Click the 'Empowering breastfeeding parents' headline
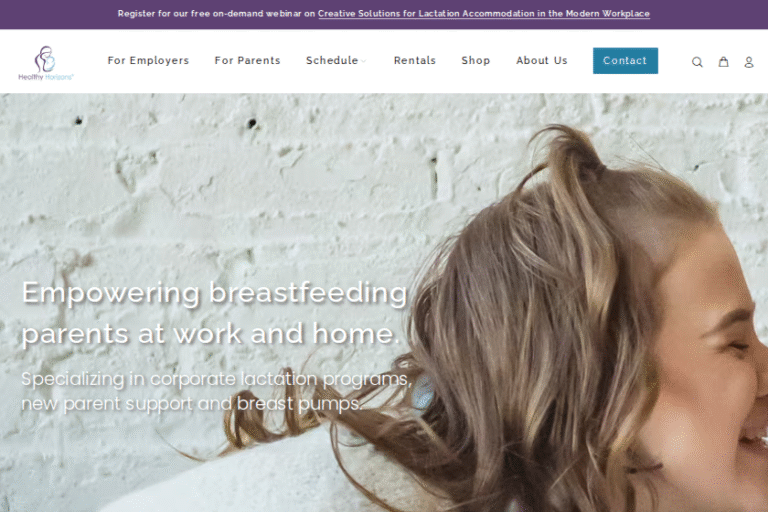The width and height of the screenshot is (768, 512). point(215,314)
